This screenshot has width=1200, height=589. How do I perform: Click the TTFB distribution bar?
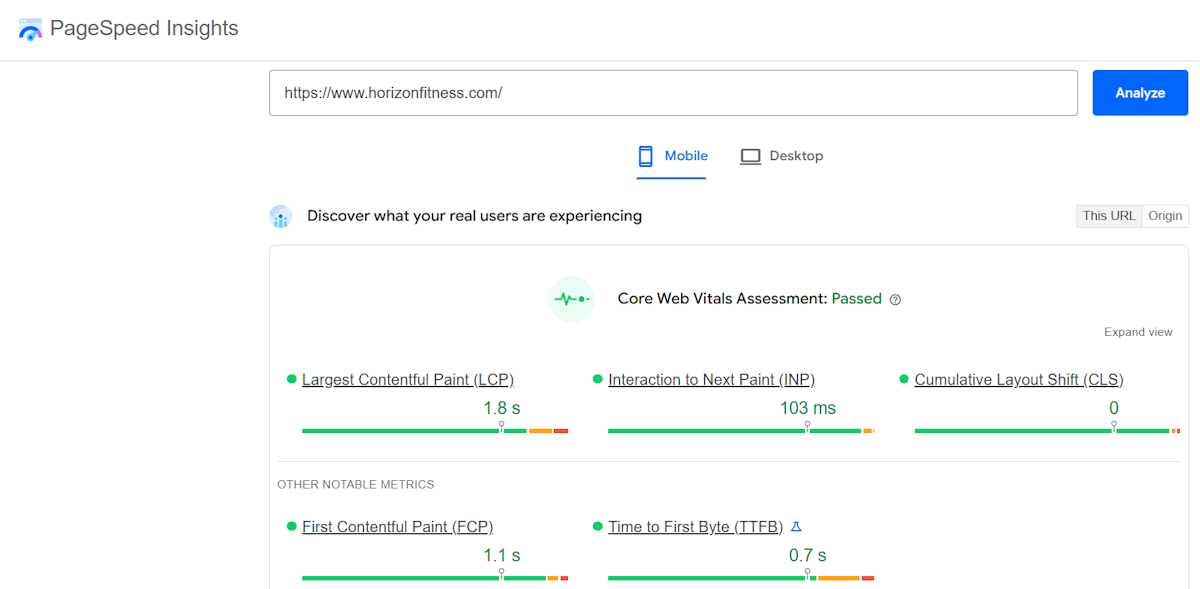click(741, 578)
